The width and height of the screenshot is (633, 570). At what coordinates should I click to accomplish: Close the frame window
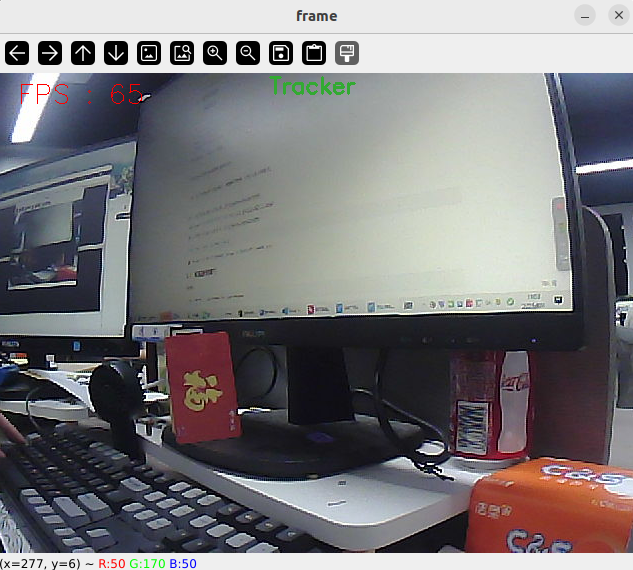point(619,15)
